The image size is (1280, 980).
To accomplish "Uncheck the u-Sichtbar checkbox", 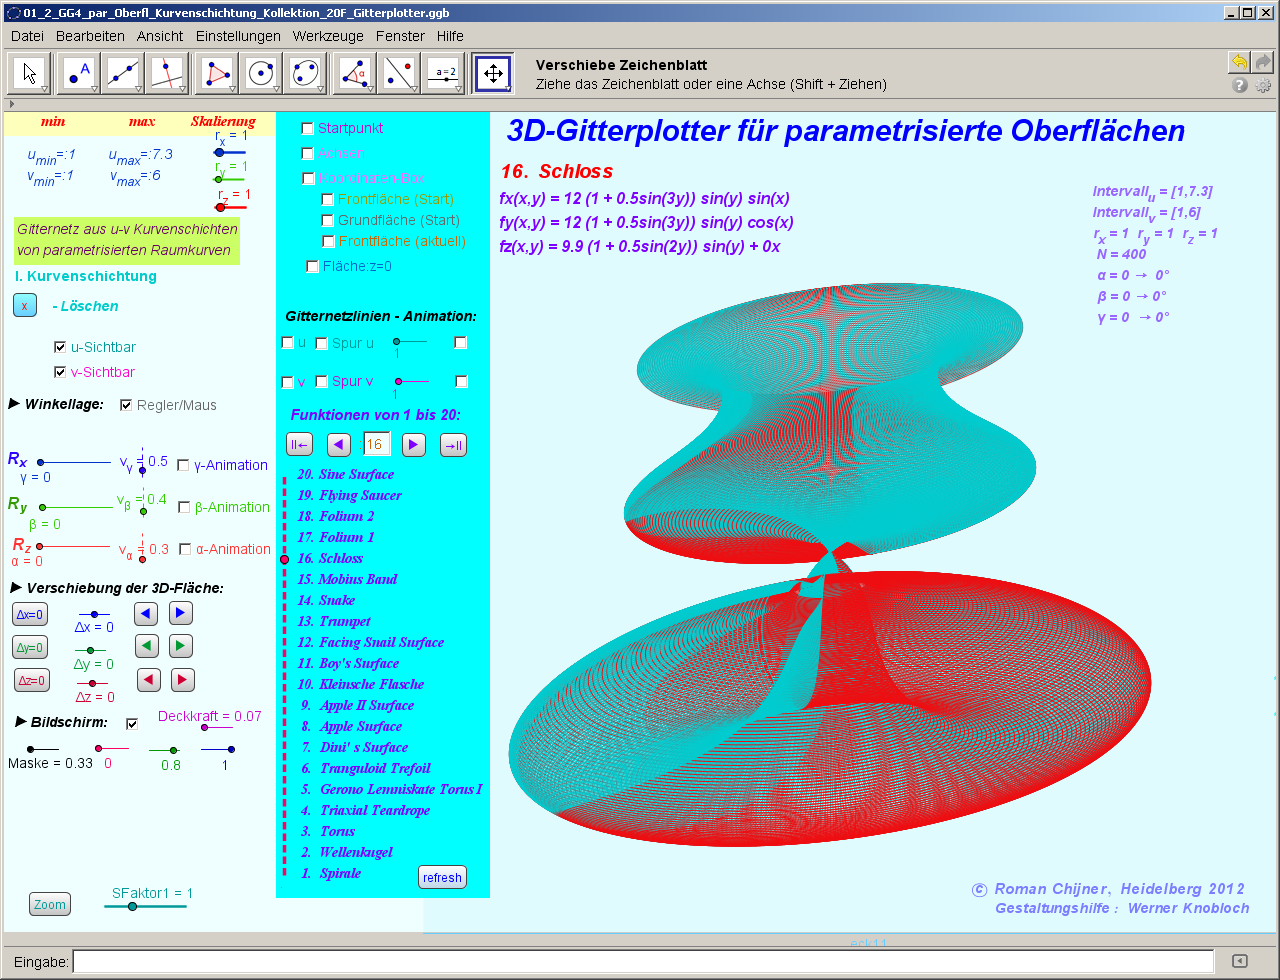I will click(x=60, y=347).
